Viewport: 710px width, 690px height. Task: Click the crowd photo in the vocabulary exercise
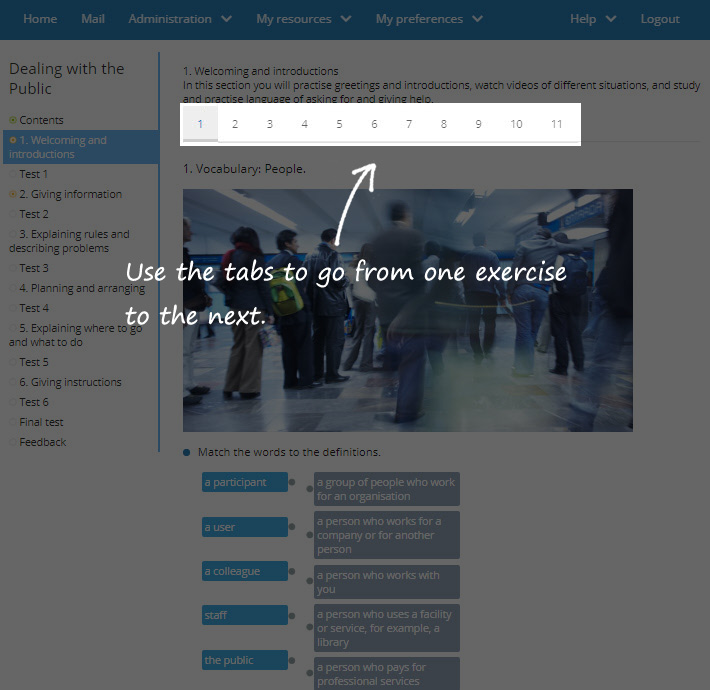coord(407,310)
